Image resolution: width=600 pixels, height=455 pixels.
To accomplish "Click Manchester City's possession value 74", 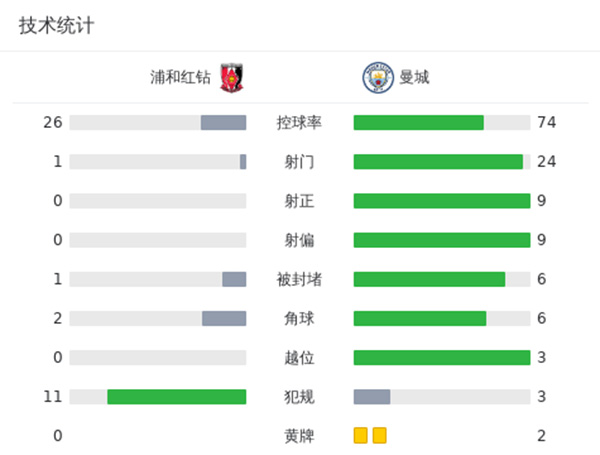I will [x=546, y=123].
